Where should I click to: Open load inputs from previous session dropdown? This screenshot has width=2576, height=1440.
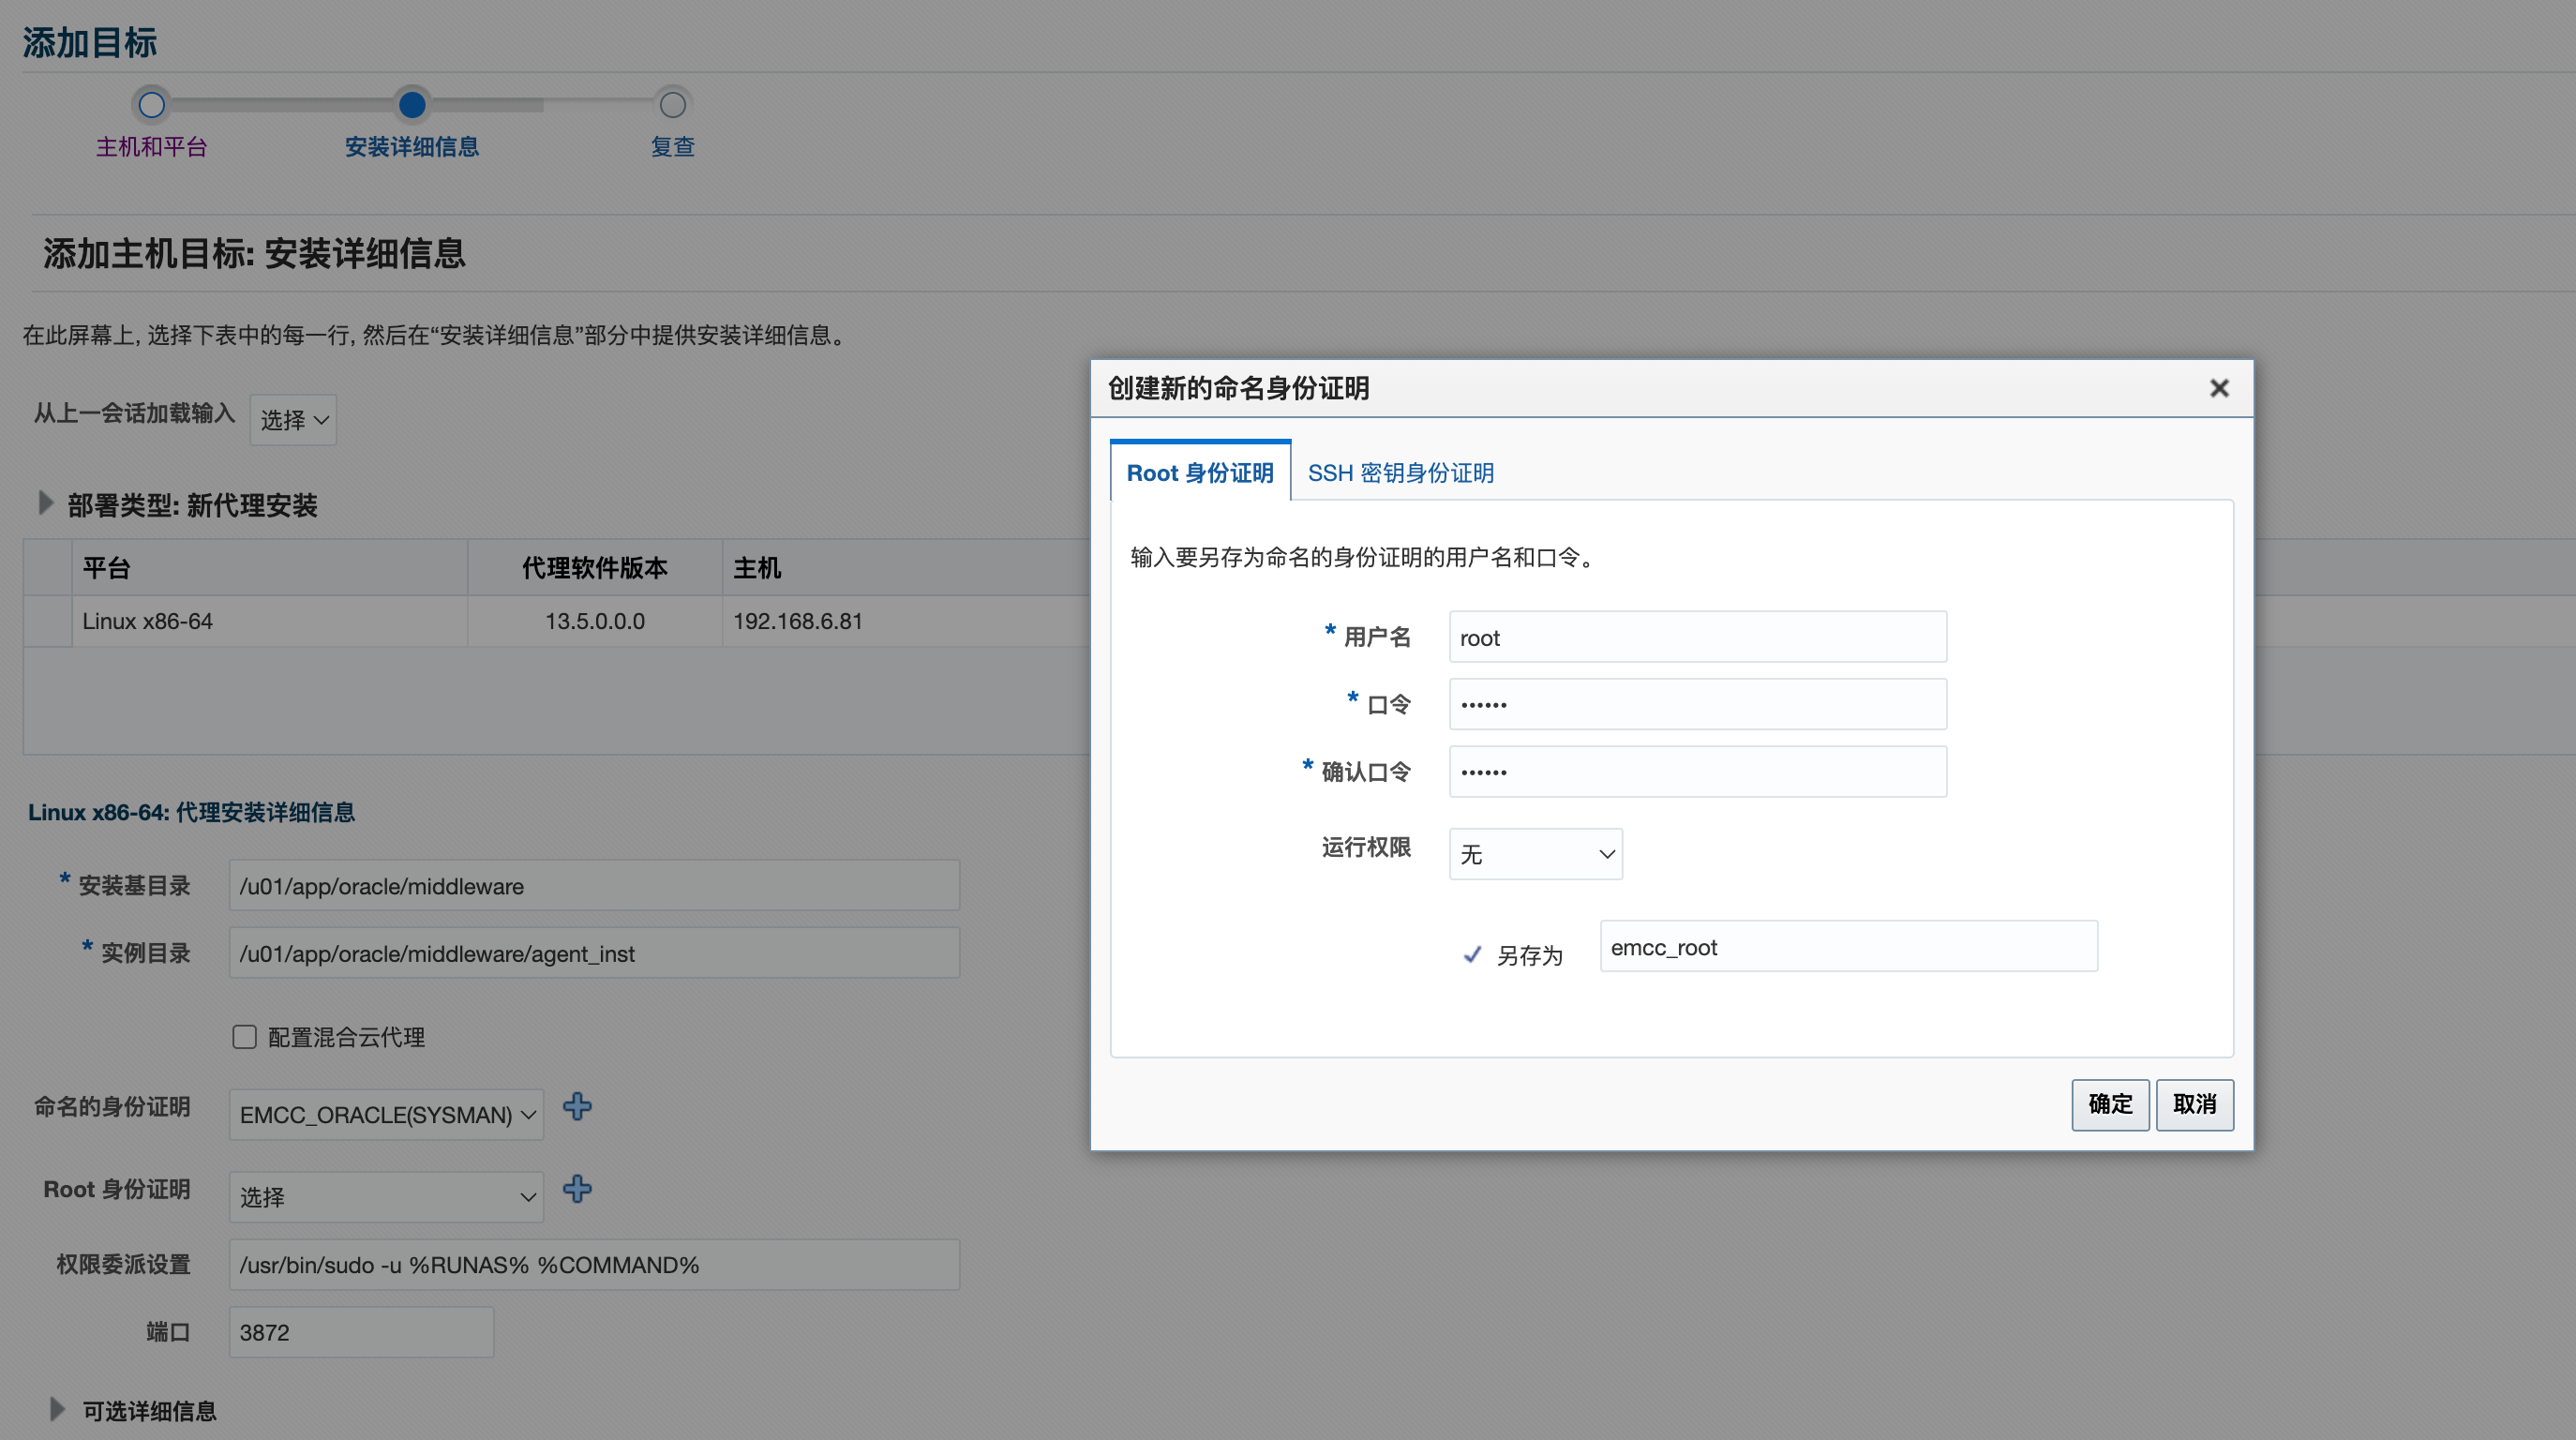pos(293,420)
